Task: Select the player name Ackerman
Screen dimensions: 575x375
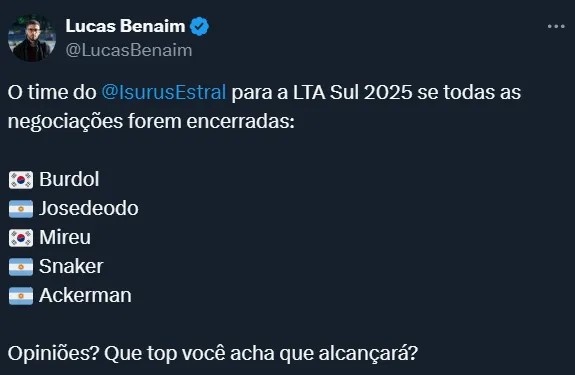Action: click(x=85, y=295)
